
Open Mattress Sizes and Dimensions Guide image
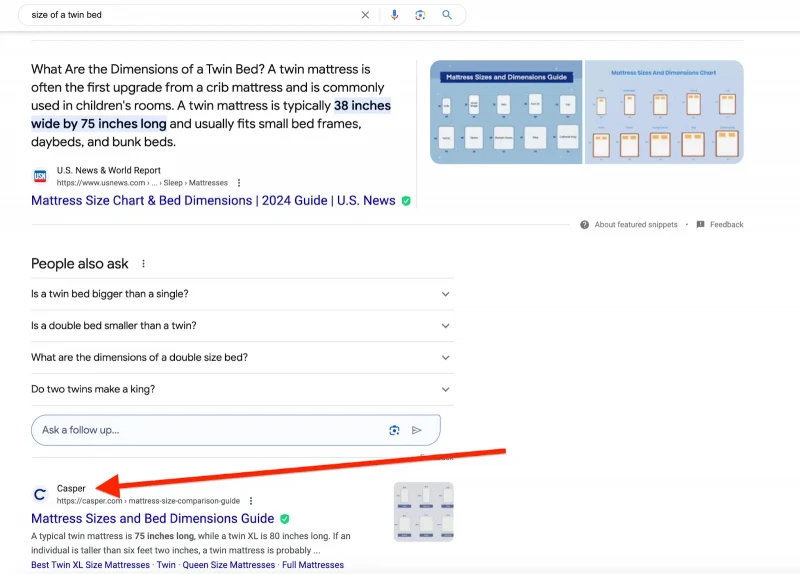coord(506,112)
